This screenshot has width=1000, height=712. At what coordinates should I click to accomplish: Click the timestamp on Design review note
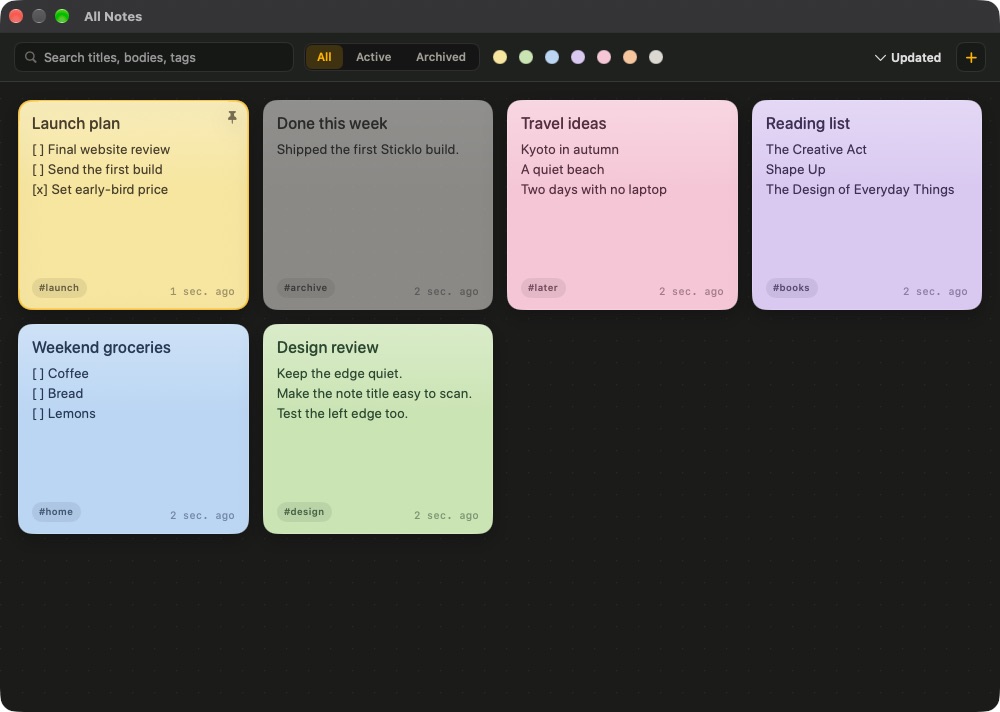click(x=446, y=515)
